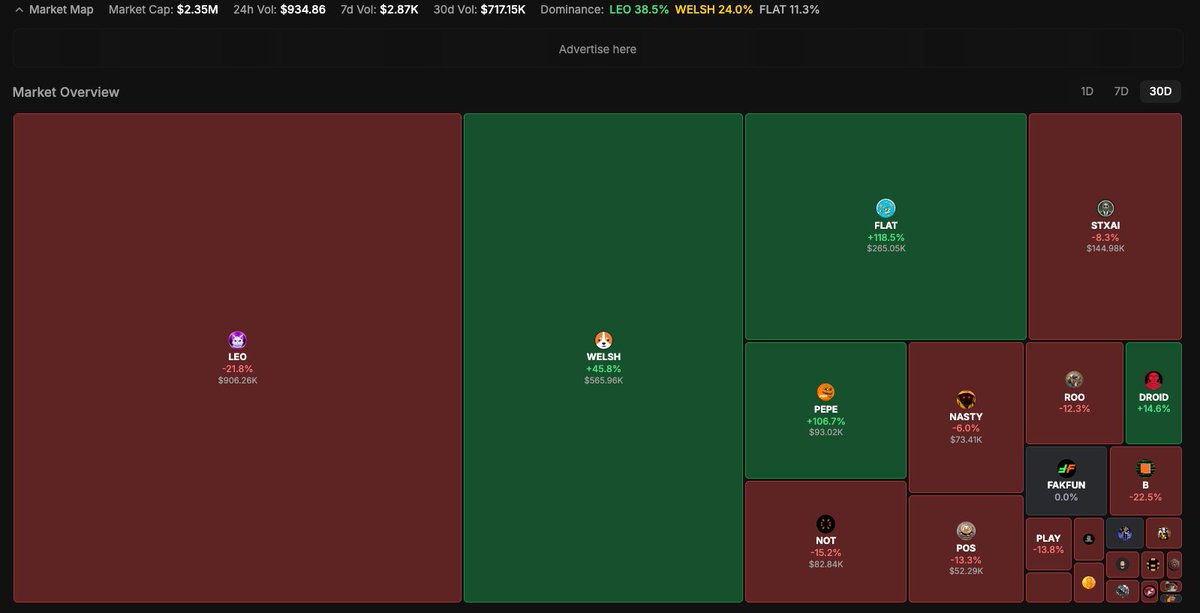Click FAKFUN 0.0% change value
1200x613 pixels.
click(x=1066, y=497)
